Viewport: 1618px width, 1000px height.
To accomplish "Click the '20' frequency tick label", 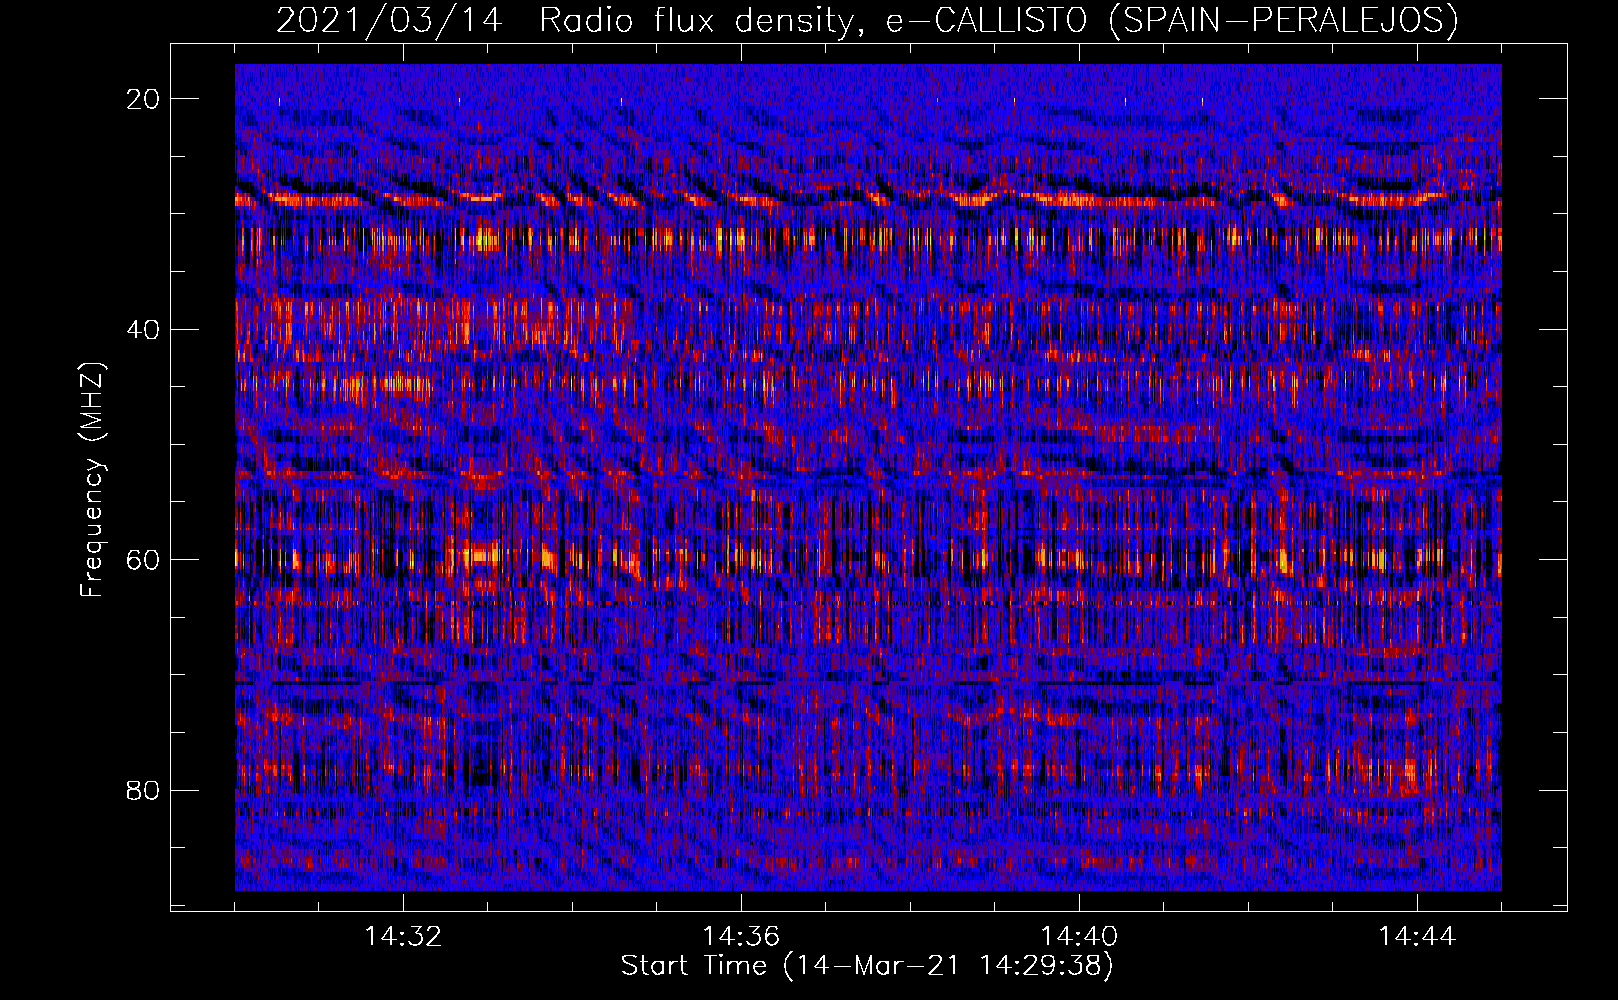I will tap(143, 99).
